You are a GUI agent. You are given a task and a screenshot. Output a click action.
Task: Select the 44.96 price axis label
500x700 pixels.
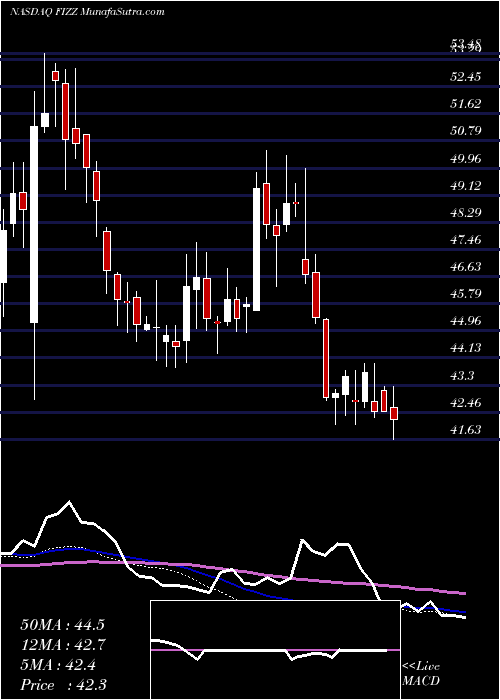466,321
